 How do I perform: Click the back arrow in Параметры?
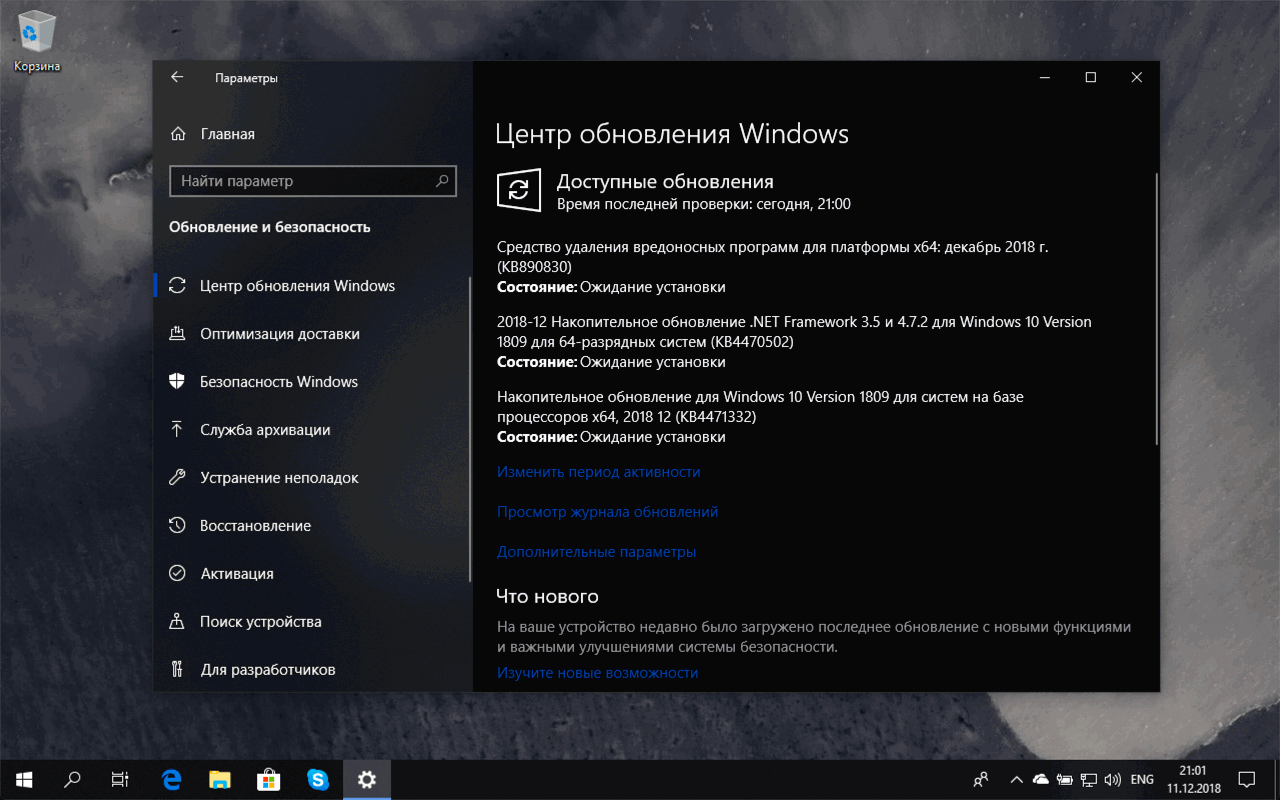tap(176, 77)
